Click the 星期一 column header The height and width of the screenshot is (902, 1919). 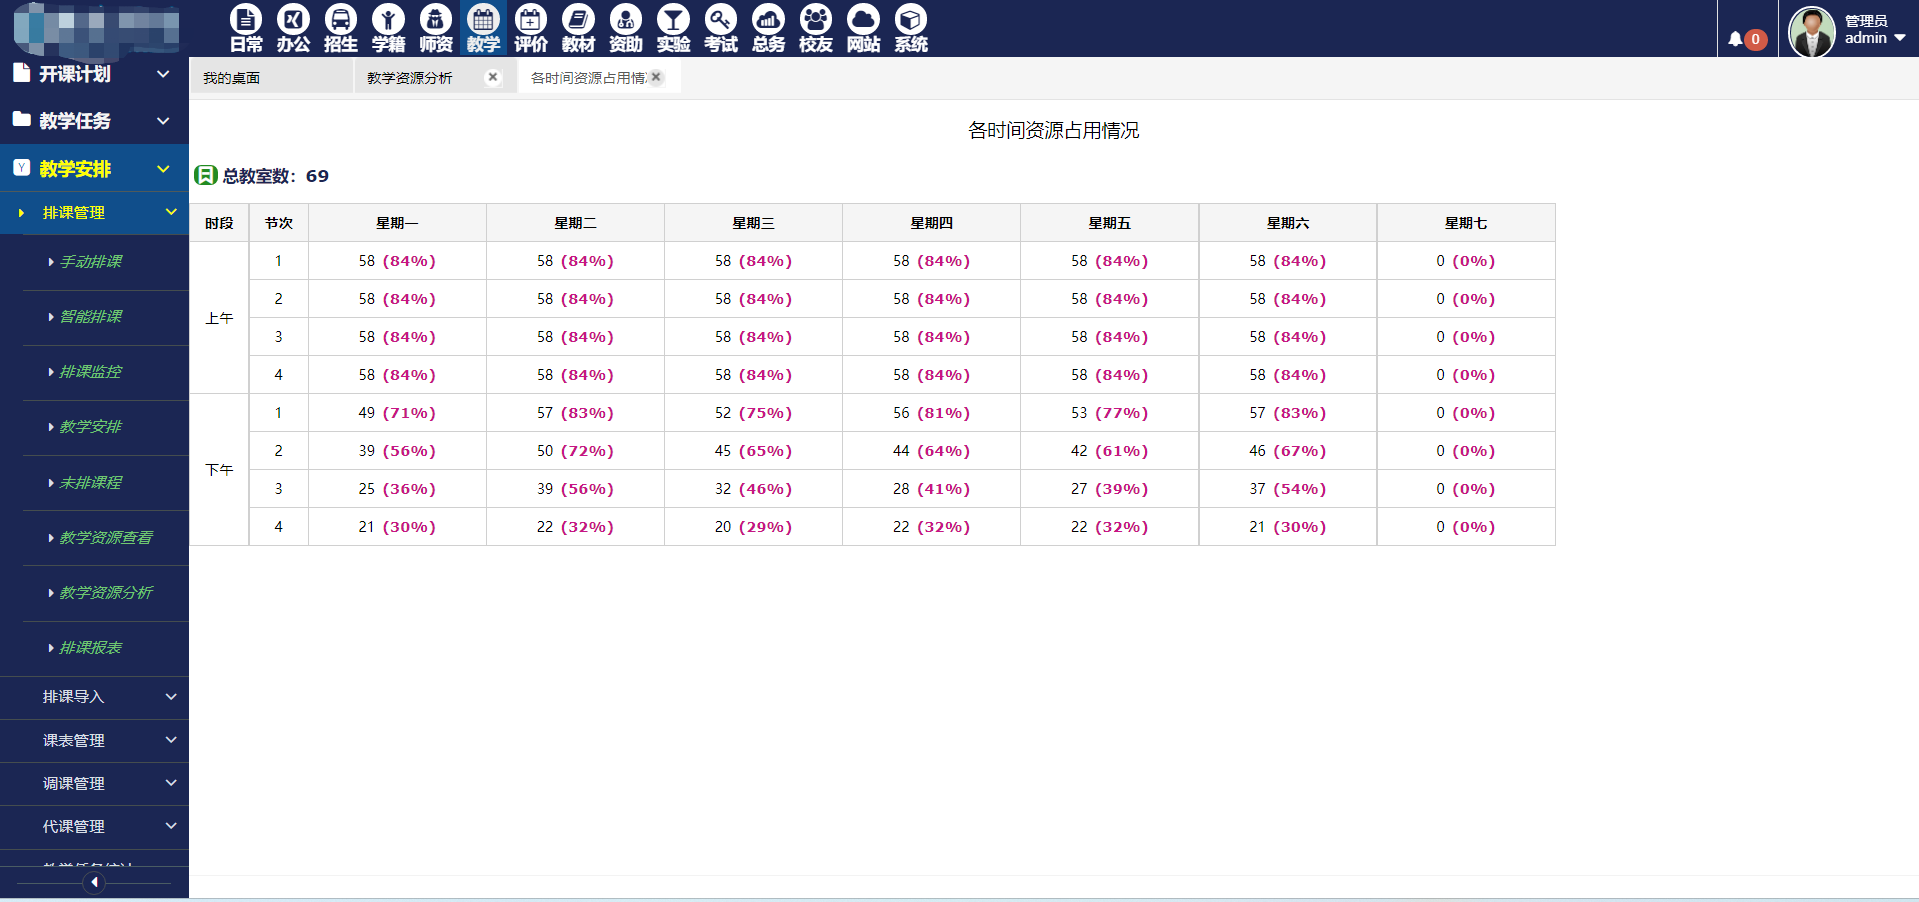pos(397,223)
